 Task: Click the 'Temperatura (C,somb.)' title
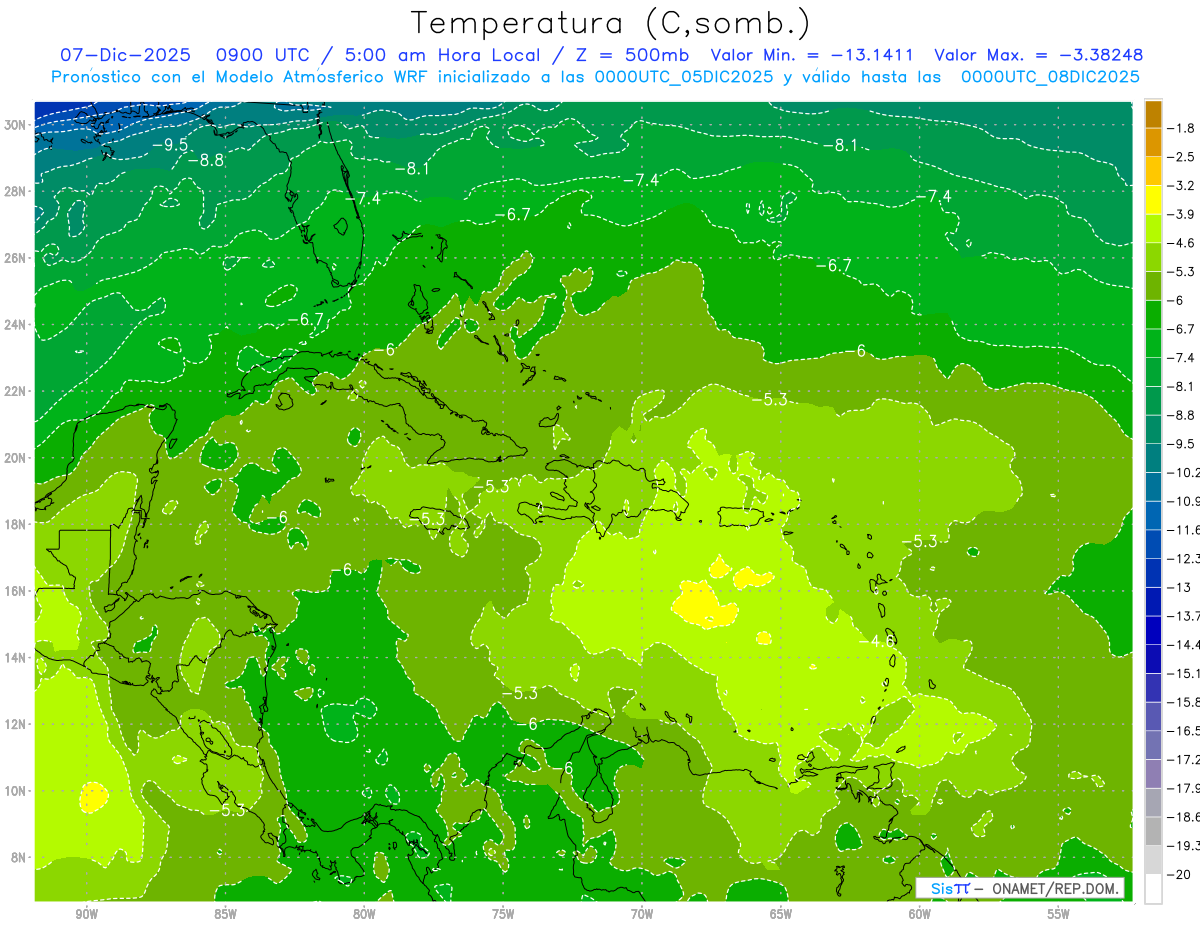[611, 22]
